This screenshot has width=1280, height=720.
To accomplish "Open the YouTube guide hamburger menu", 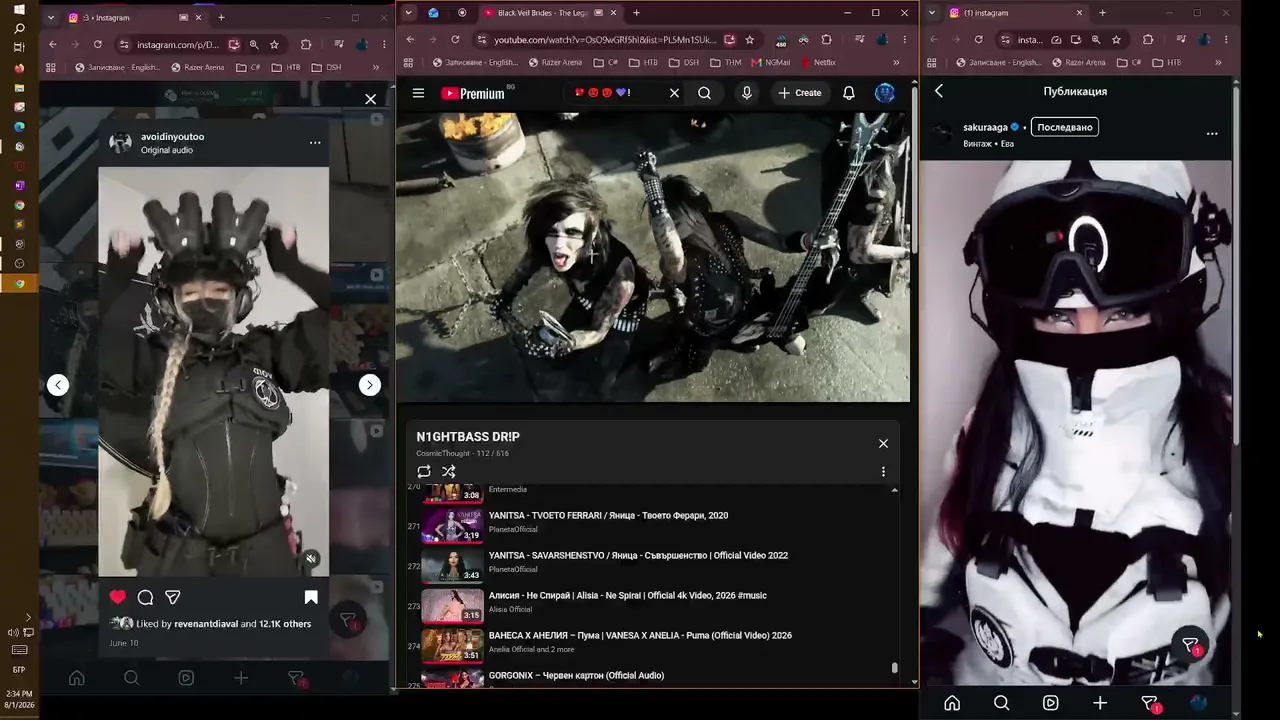I will point(418,93).
